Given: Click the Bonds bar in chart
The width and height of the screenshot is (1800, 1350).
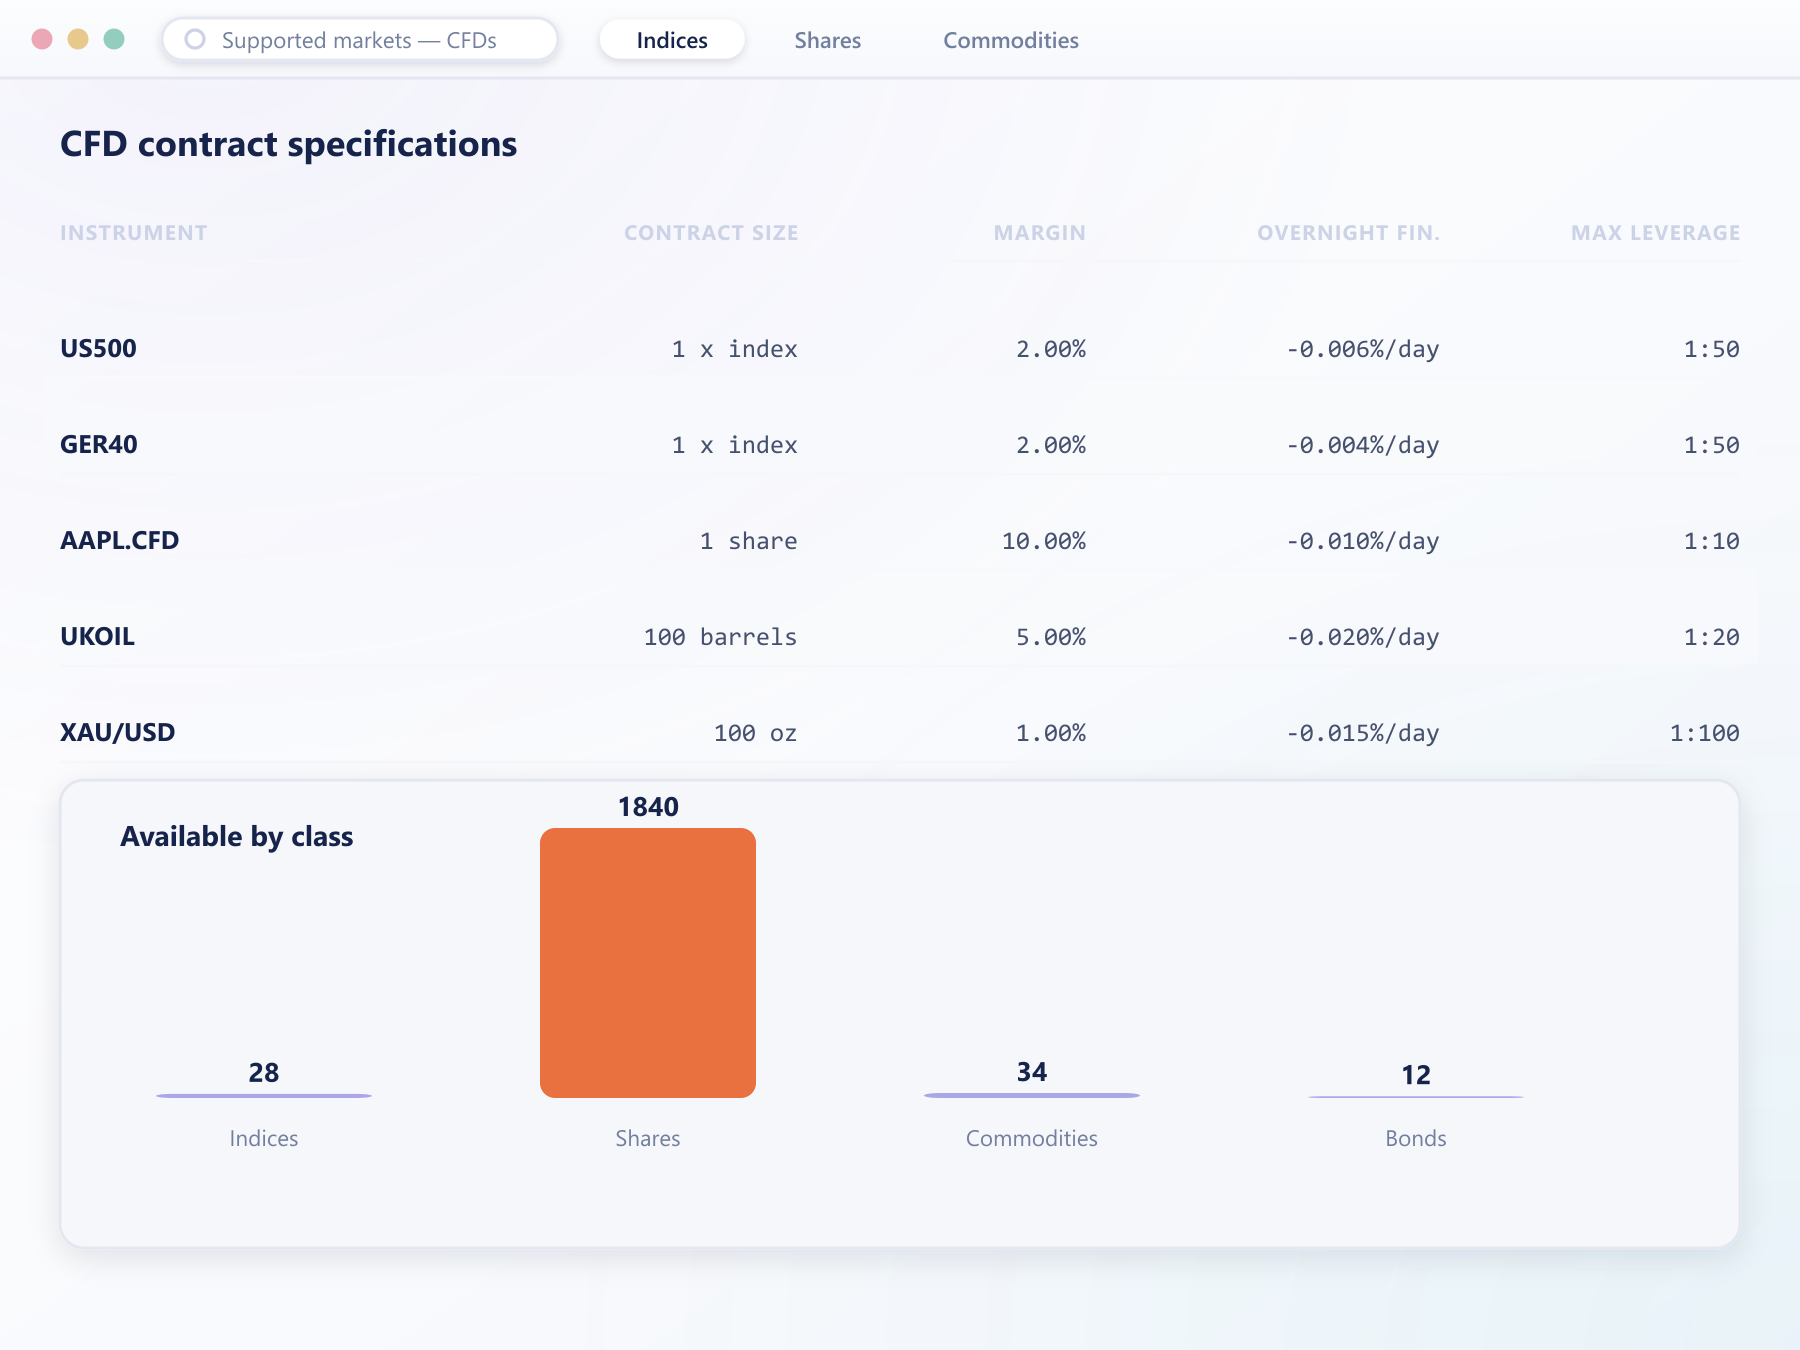Looking at the screenshot, I should (1416, 1097).
